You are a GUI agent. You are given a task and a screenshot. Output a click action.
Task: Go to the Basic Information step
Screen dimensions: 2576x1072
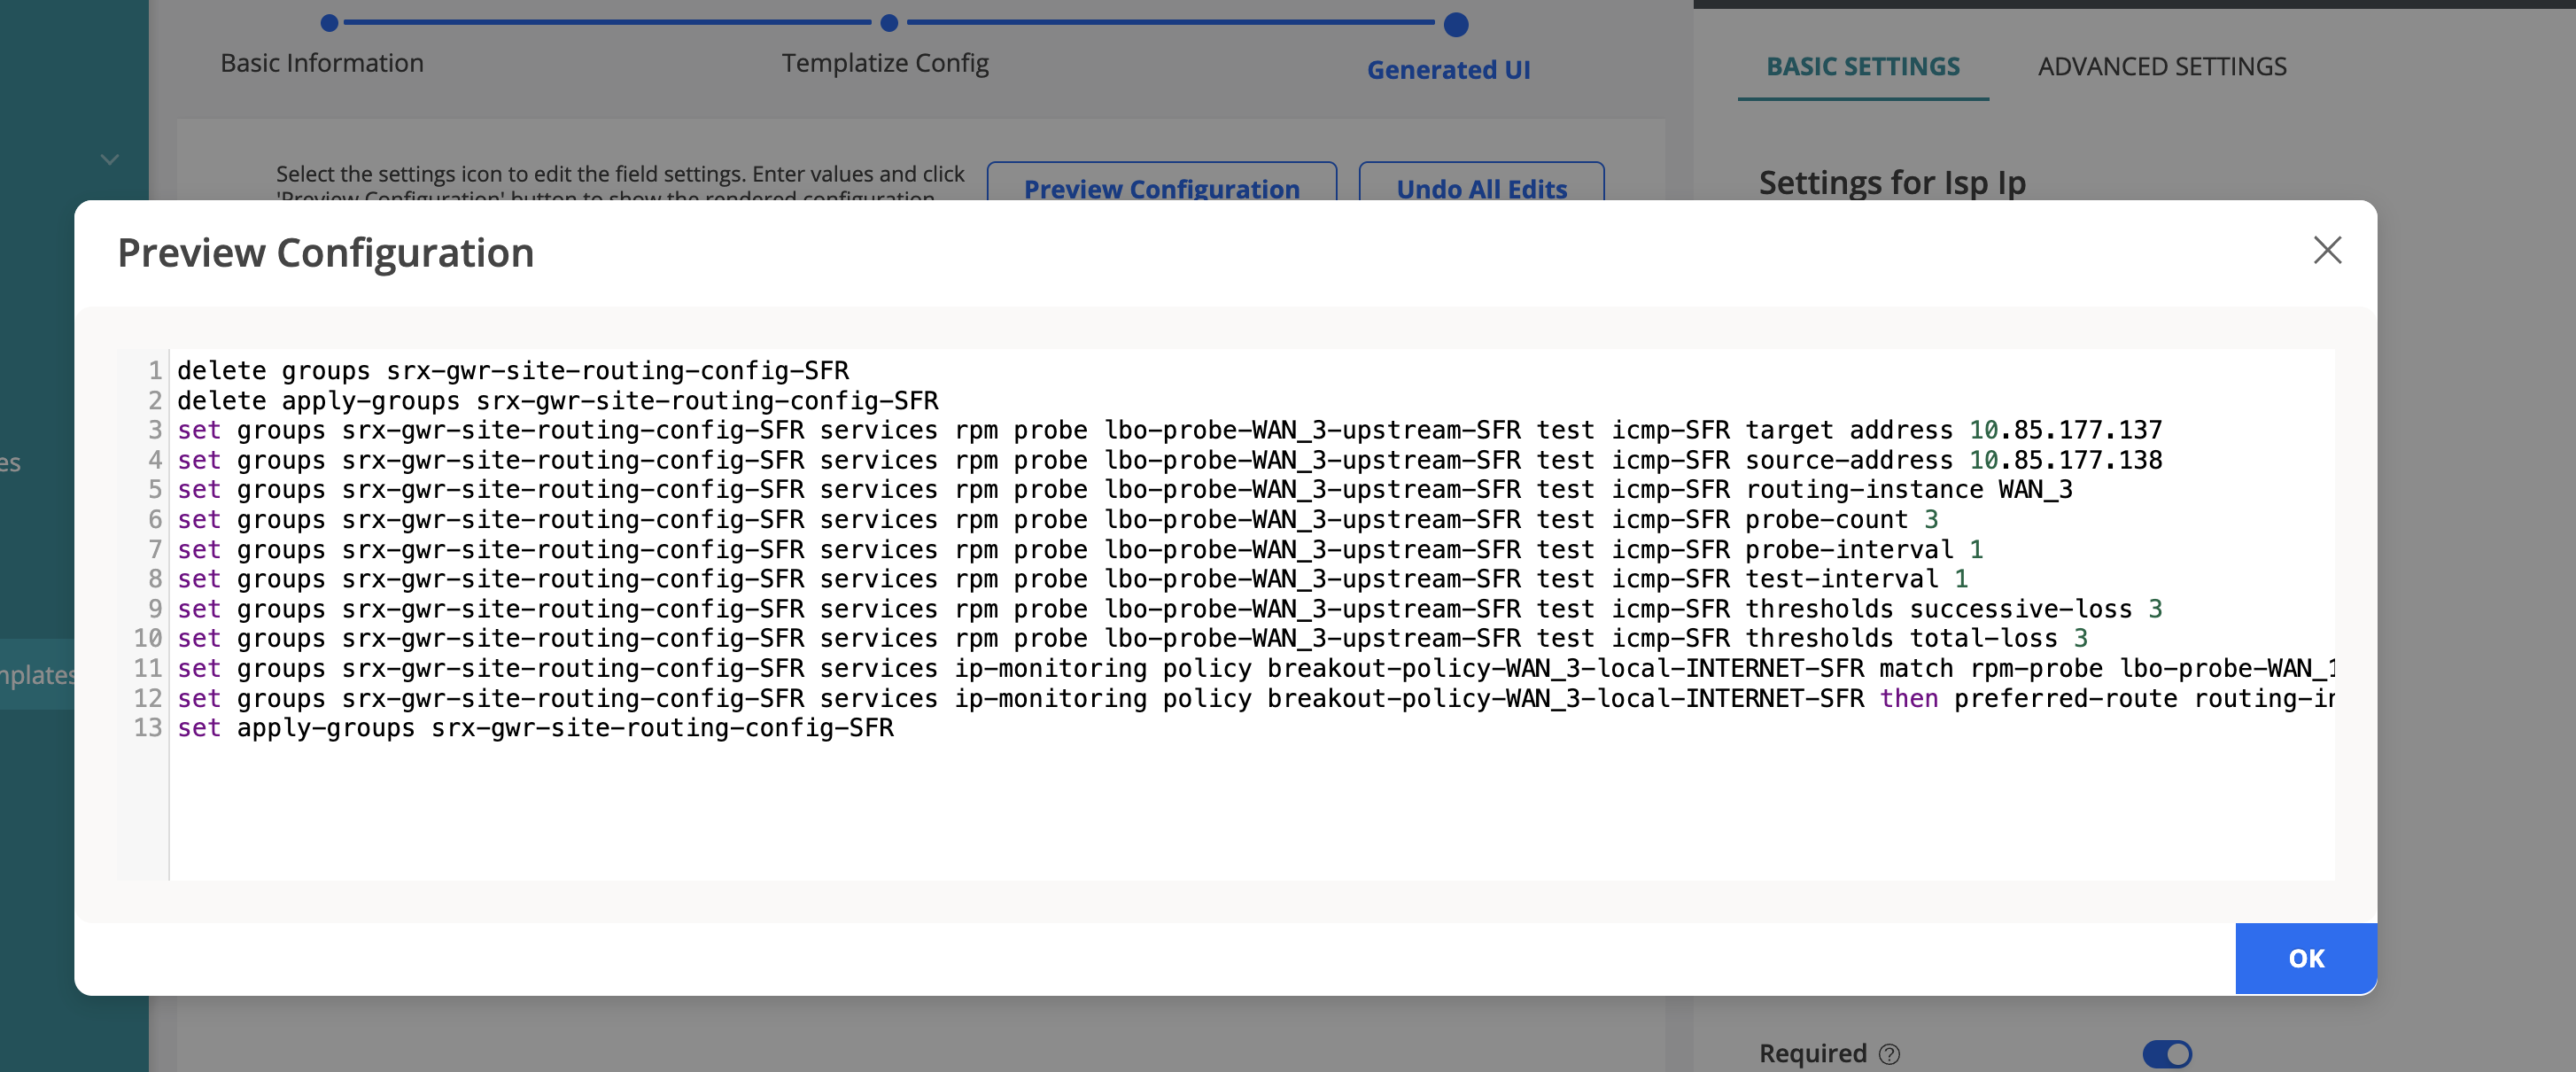(322, 63)
